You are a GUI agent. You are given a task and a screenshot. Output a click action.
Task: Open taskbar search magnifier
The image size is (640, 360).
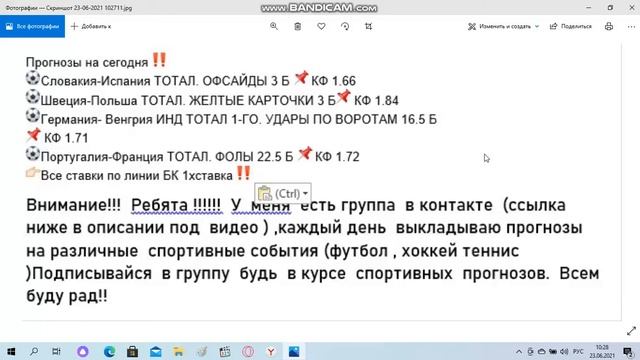pyautogui.click(x=34, y=351)
